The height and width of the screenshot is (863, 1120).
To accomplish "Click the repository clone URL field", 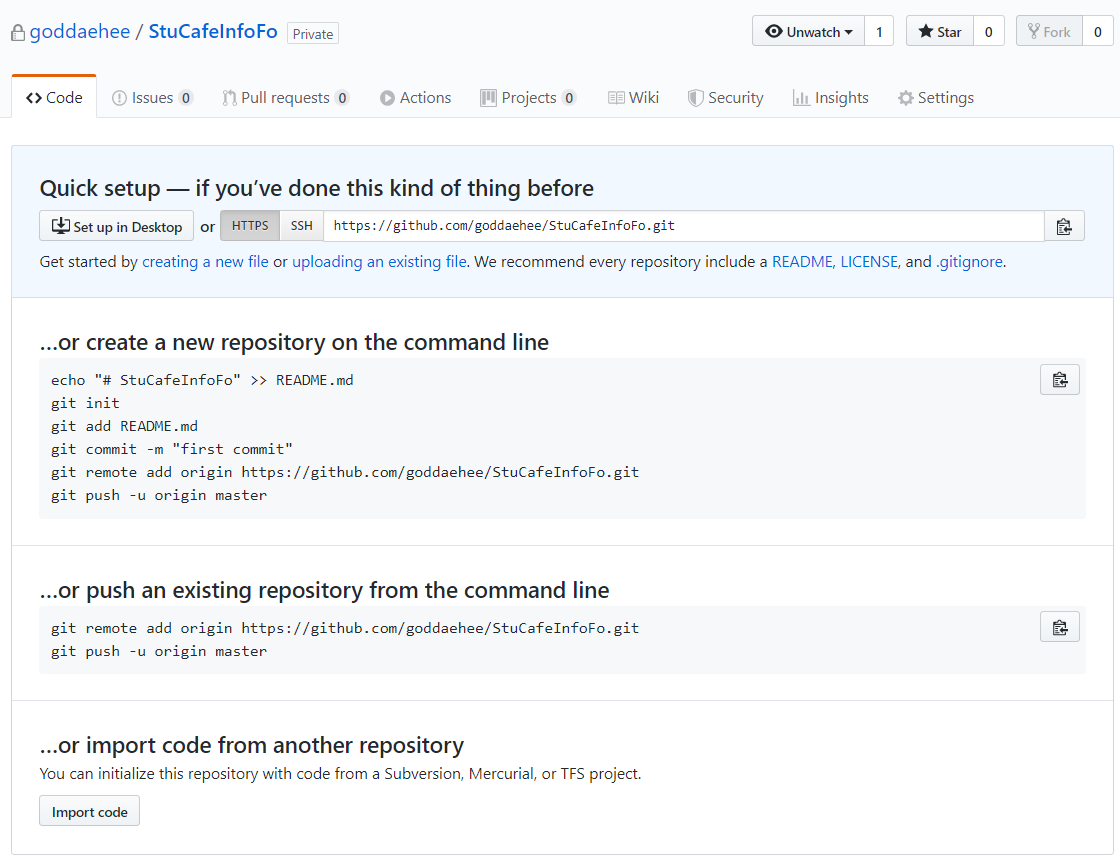I will [684, 226].
